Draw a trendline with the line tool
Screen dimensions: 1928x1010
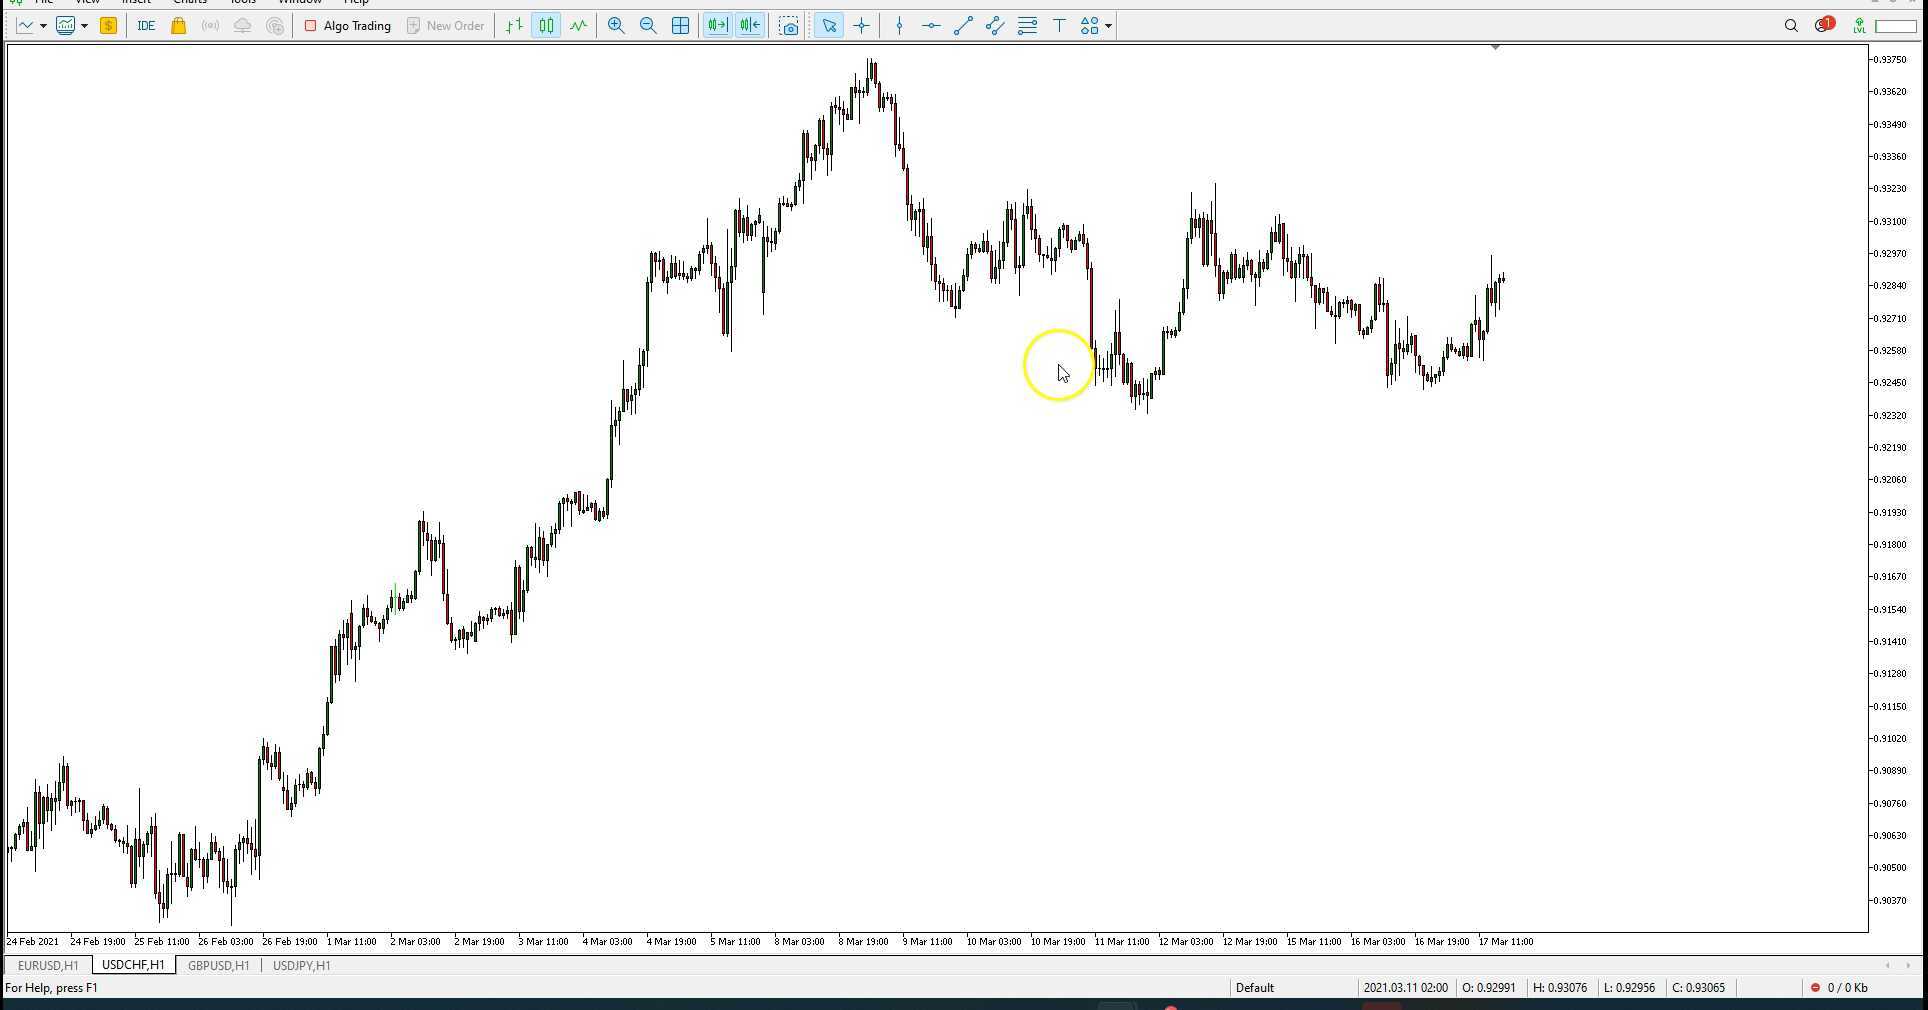(x=962, y=25)
